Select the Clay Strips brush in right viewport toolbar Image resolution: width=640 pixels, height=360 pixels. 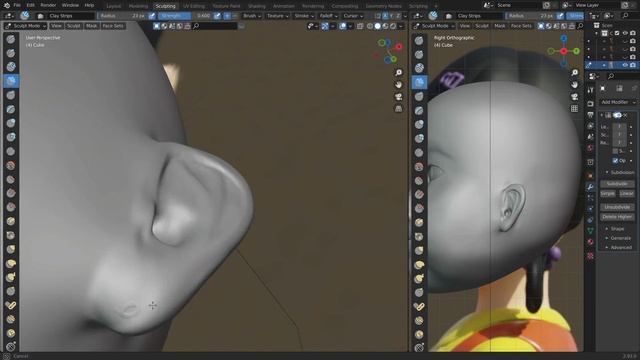point(419,82)
